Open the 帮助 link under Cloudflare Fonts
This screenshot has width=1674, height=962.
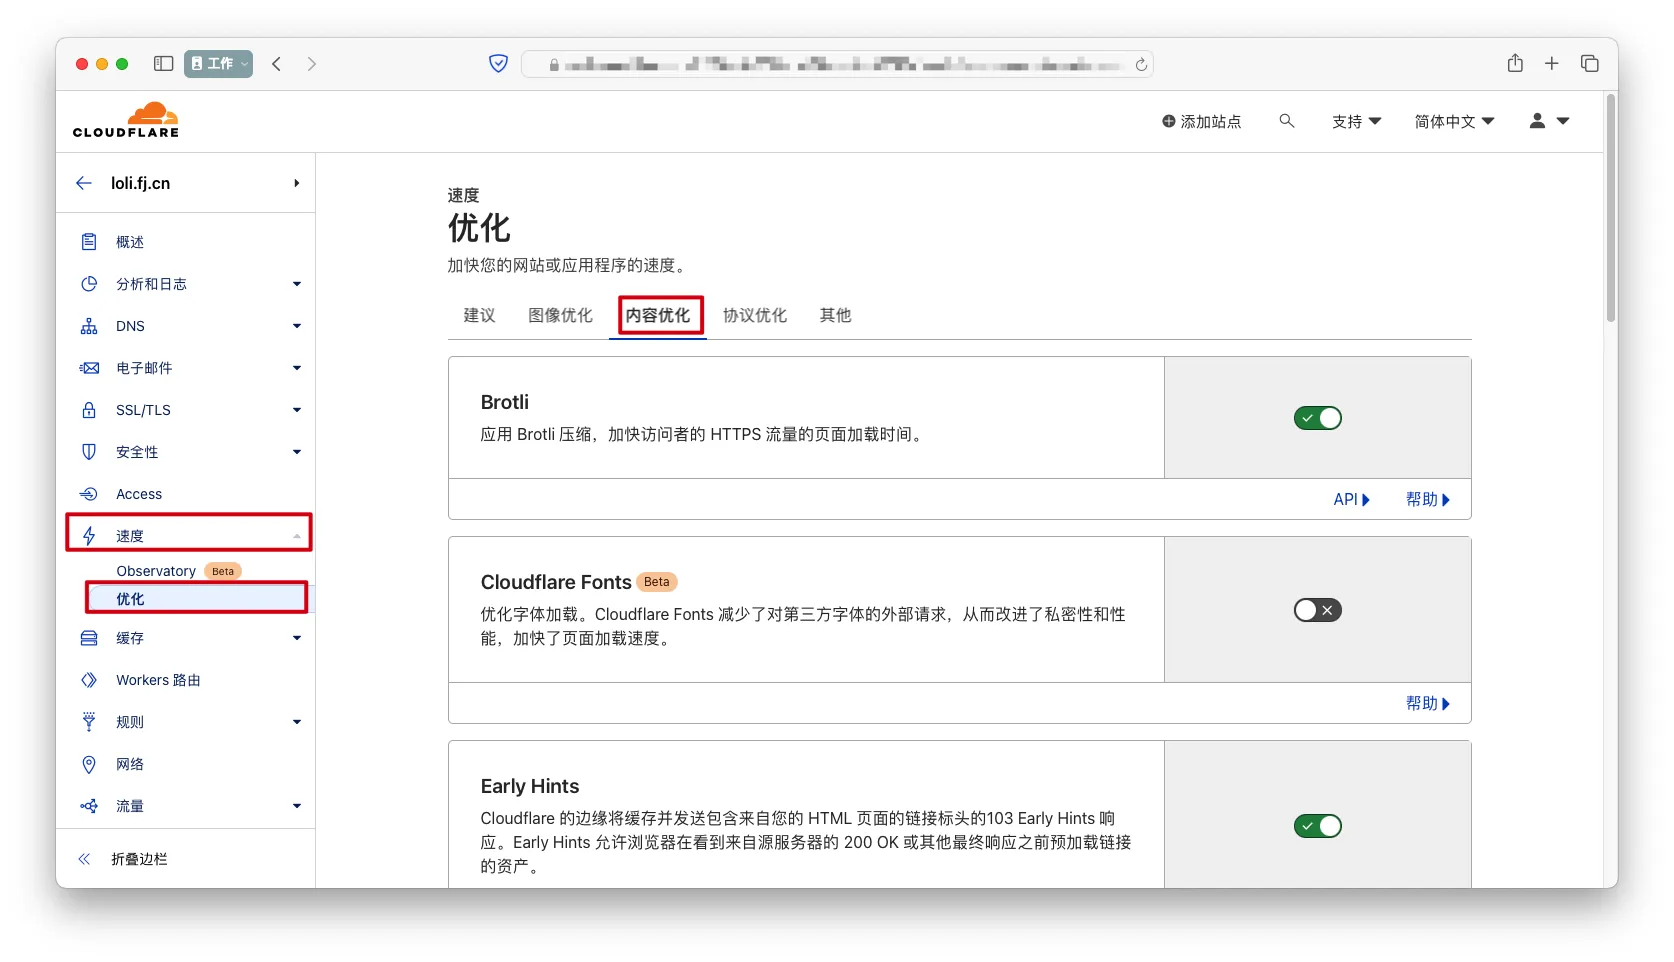click(x=1427, y=703)
